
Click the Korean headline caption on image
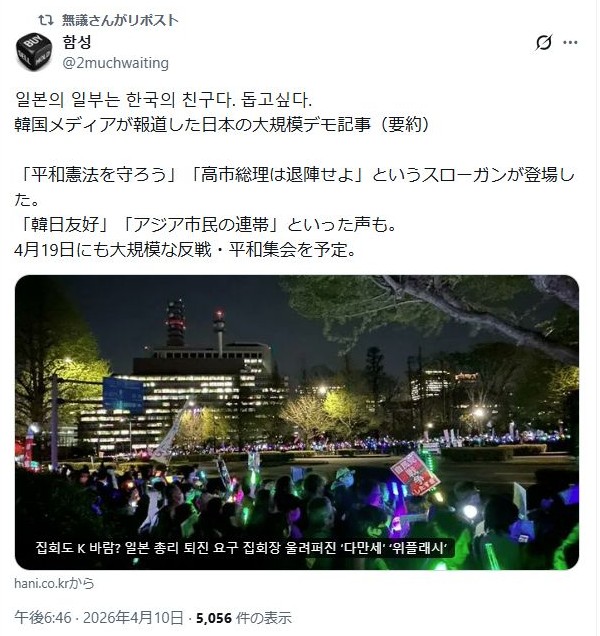[242, 548]
